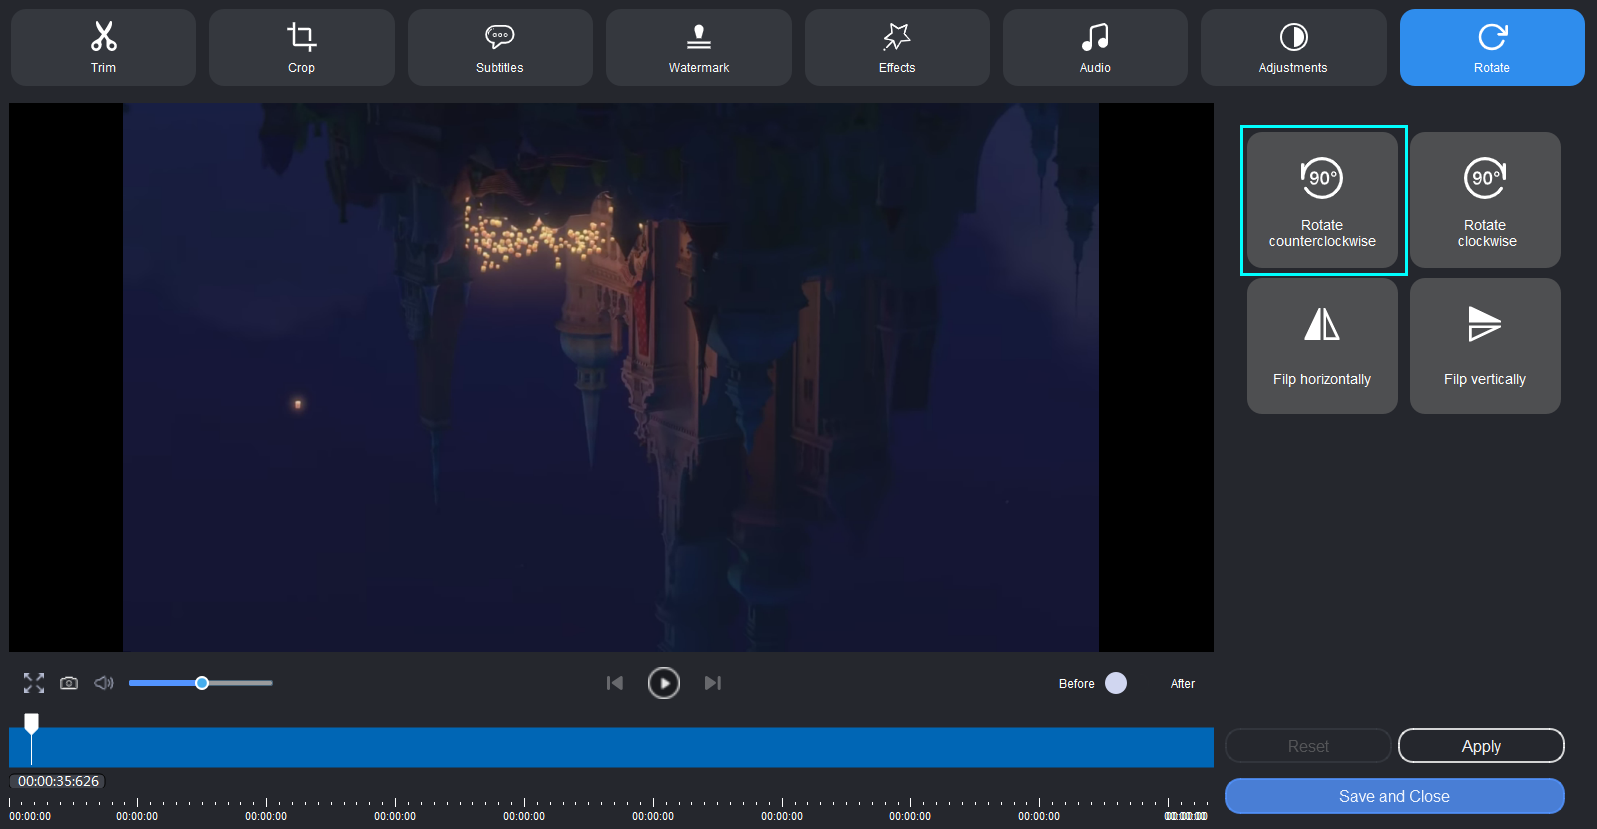The width and height of the screenshot is (1597, 829).
Task: Click the Reset button
Action: 1308,746
